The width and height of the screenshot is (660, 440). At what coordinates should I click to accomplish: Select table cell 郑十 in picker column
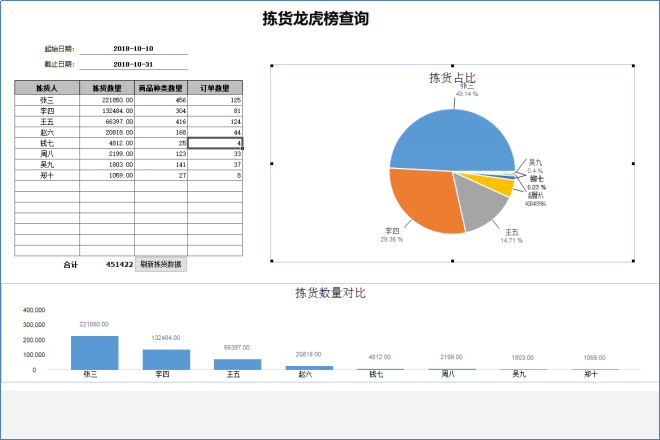pyautogui.click(x=47, y=175)
